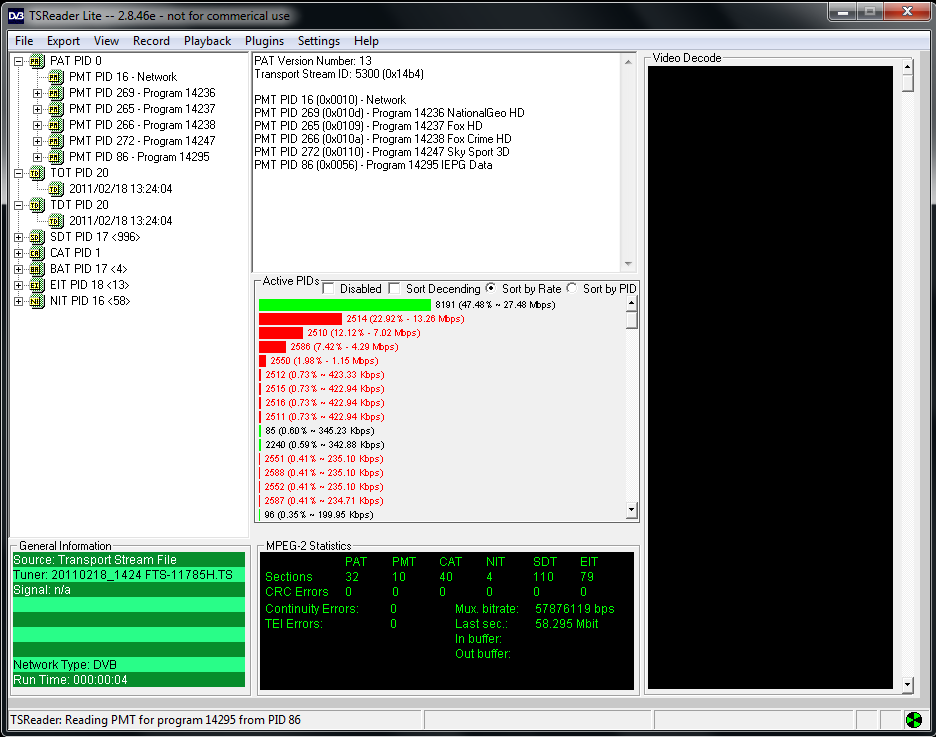Select the Sort by PID radio button
Screen dimensions: 936x737
572,288
